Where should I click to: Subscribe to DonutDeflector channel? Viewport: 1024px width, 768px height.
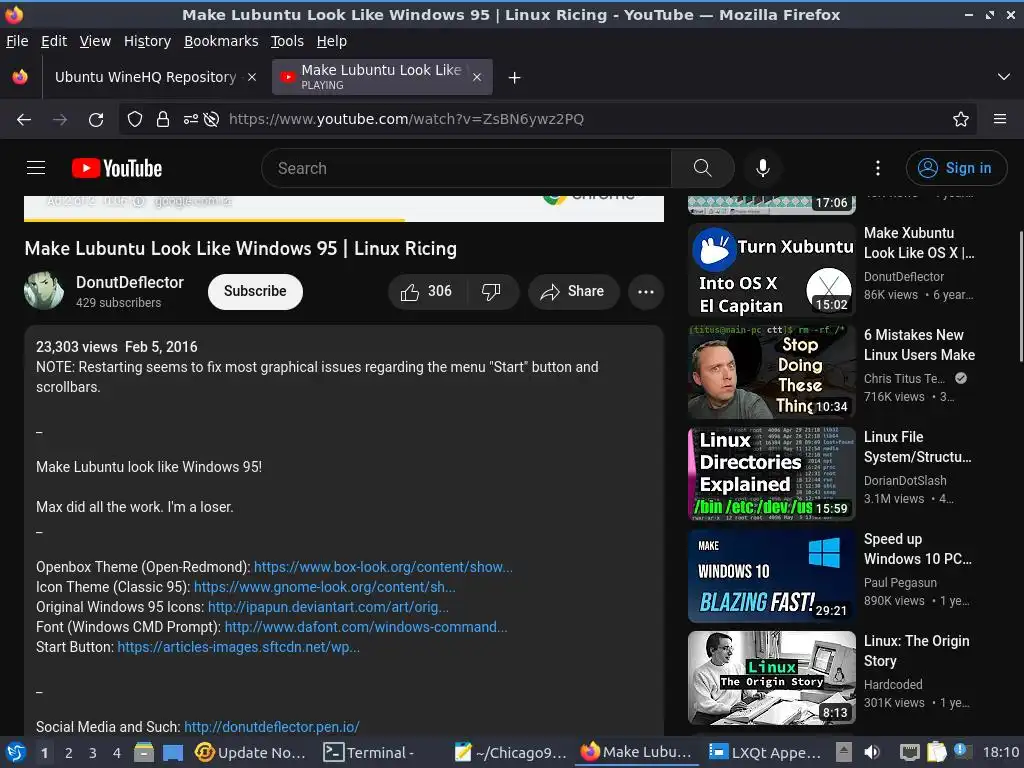tap(255, 291)
